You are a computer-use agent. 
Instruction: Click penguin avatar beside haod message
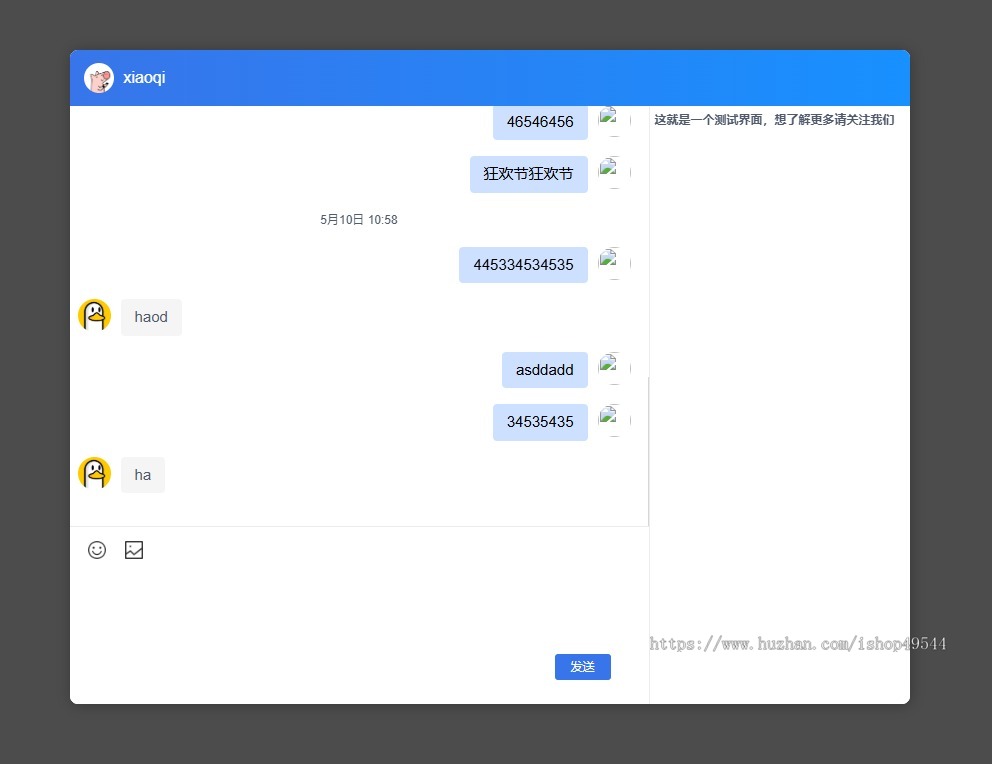tap(94, 315)
